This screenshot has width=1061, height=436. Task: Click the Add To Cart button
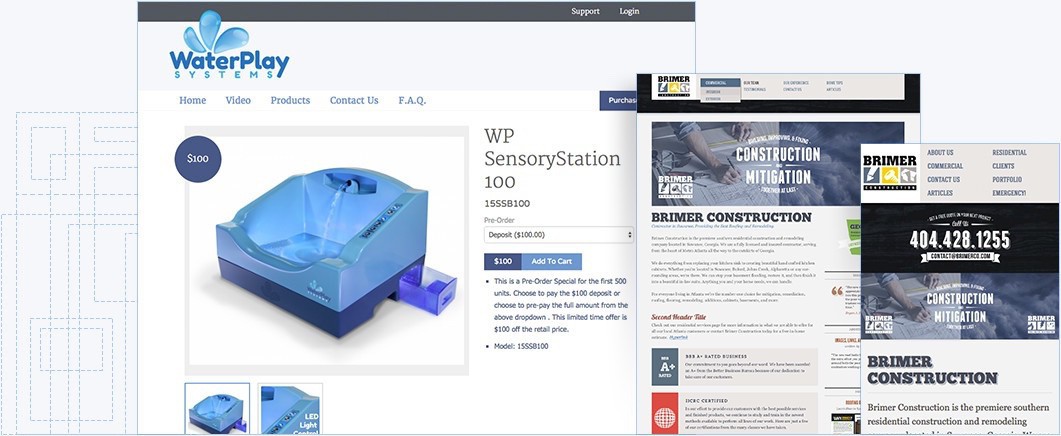(551, 261)
